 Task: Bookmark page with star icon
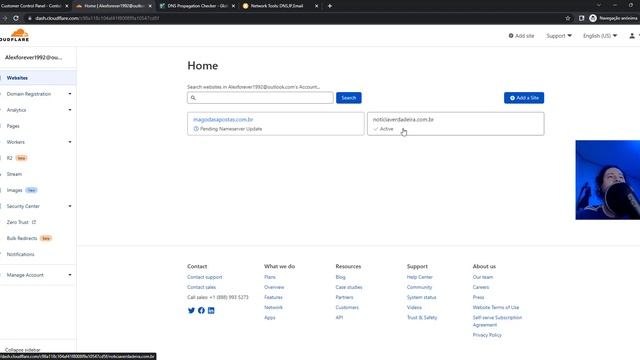[x=567, y=18]
